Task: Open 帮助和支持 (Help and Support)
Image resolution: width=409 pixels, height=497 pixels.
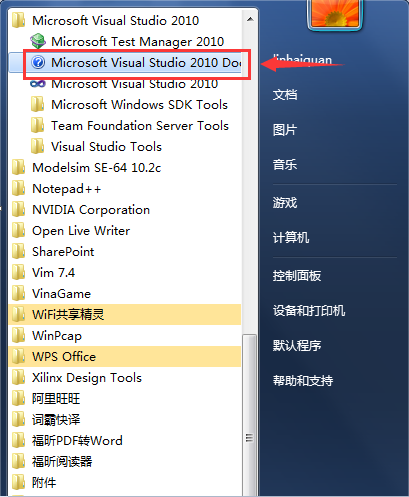Action: pyautogui.click(x=303, y=380)
